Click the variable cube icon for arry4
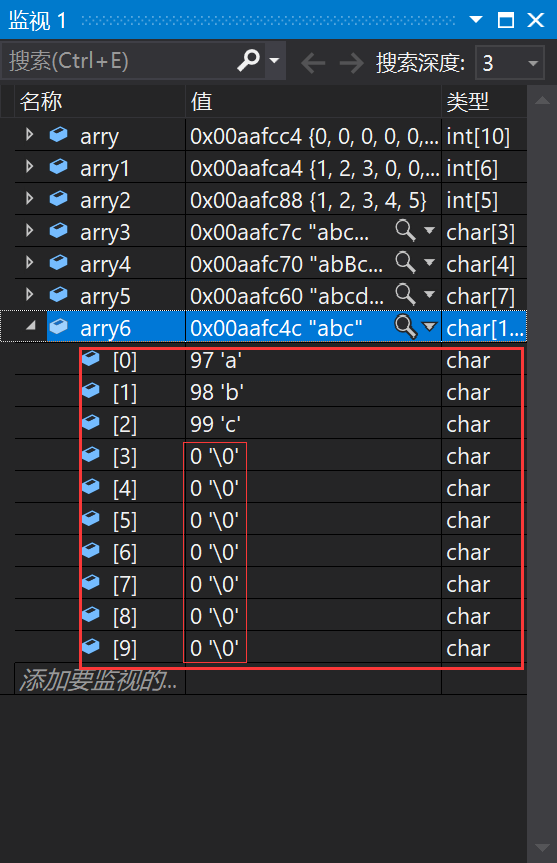Image resolution: width=557 pixels, height=863 pixels. (x=58, y=262)
